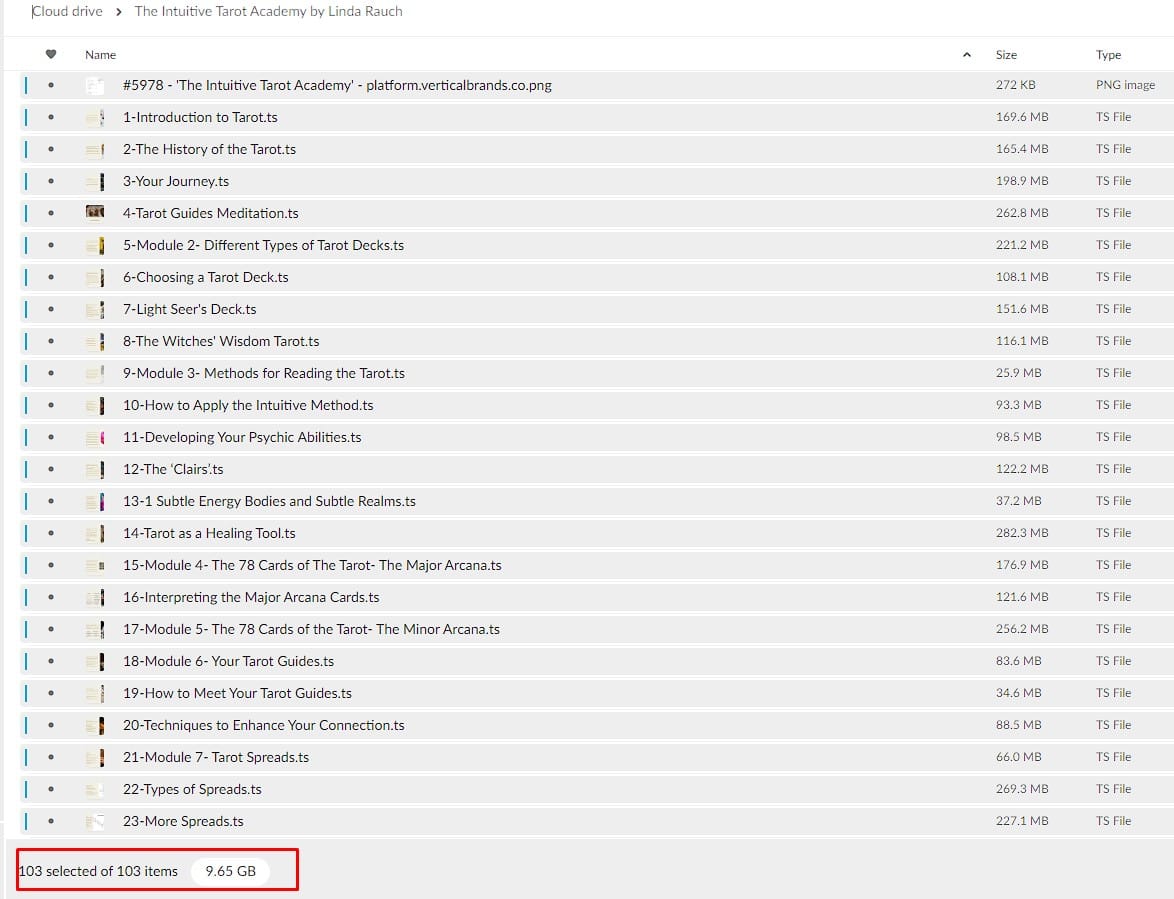This screenshot has width=1174, height=899.
Task: Sort files by Type column header
Action: coord(1108,55)
